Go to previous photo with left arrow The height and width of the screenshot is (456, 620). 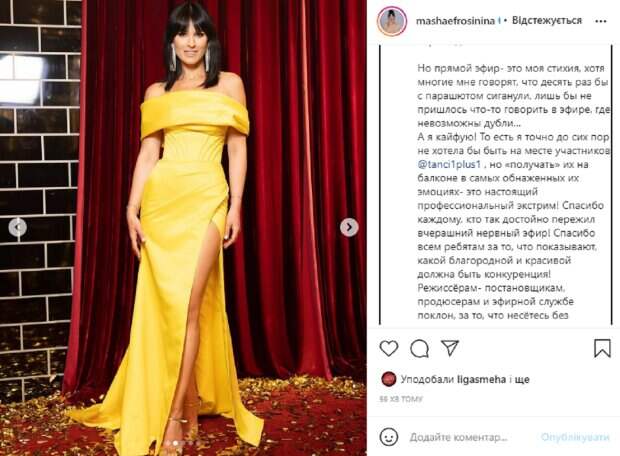point(18,227)
